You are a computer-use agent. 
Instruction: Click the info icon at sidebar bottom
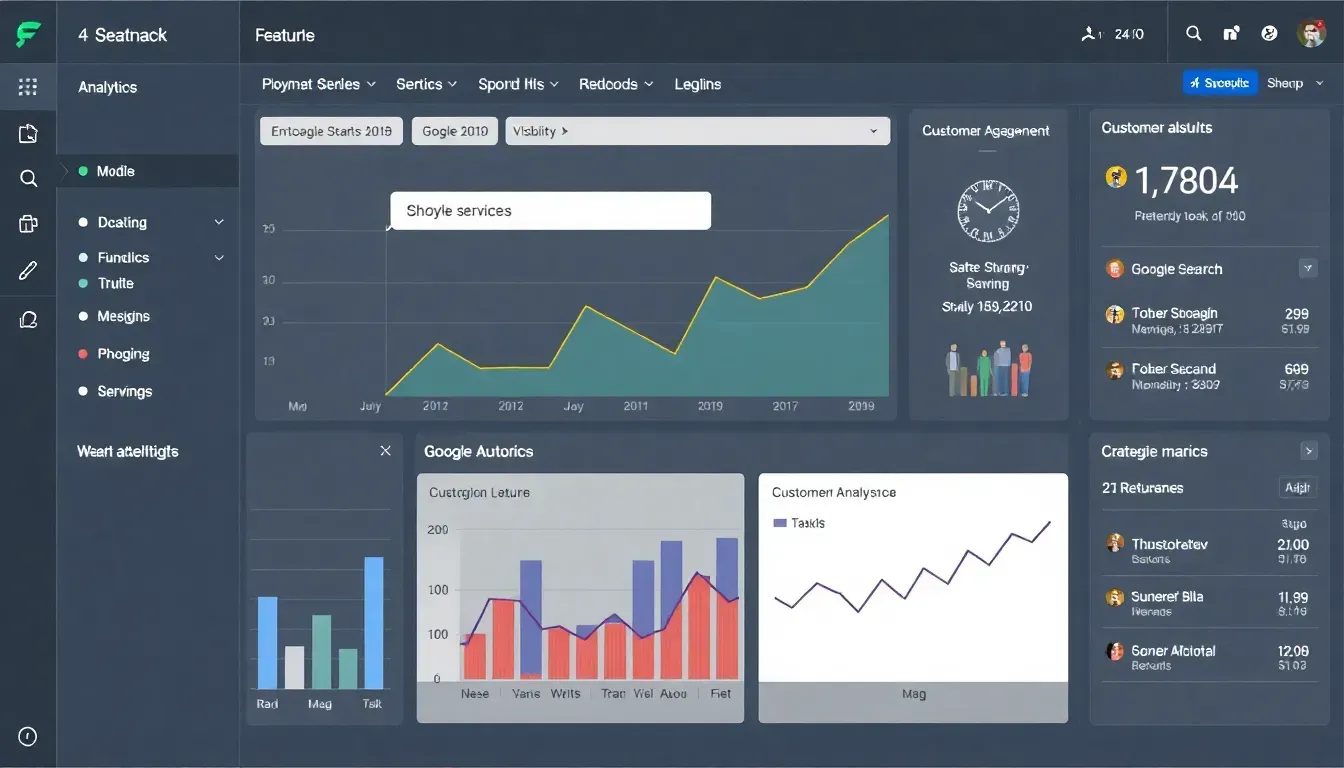[x=28, y=737]
